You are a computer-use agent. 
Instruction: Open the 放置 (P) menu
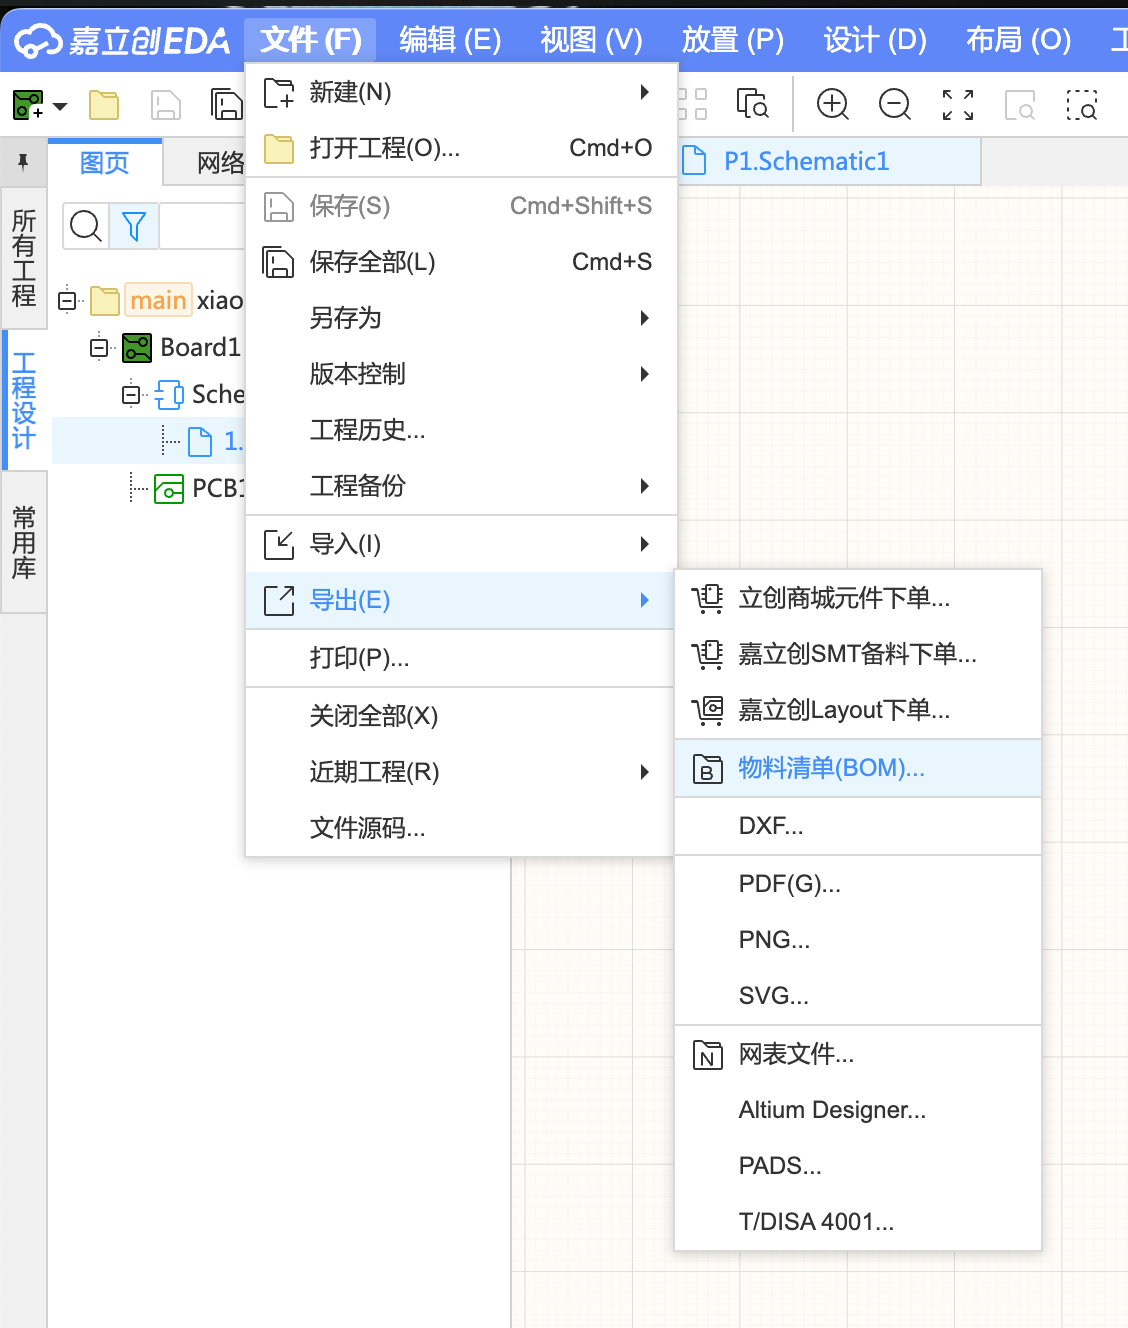(x=732, y=40)
